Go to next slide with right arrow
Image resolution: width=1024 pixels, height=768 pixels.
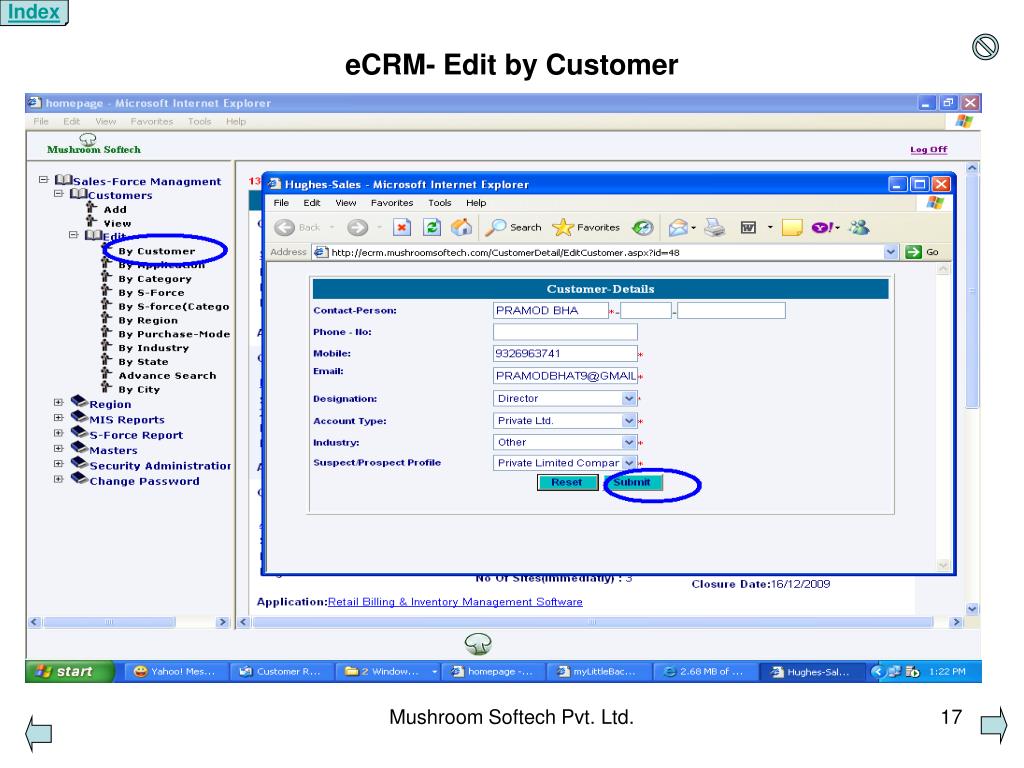pyautogui.click(x=994, y=724)
